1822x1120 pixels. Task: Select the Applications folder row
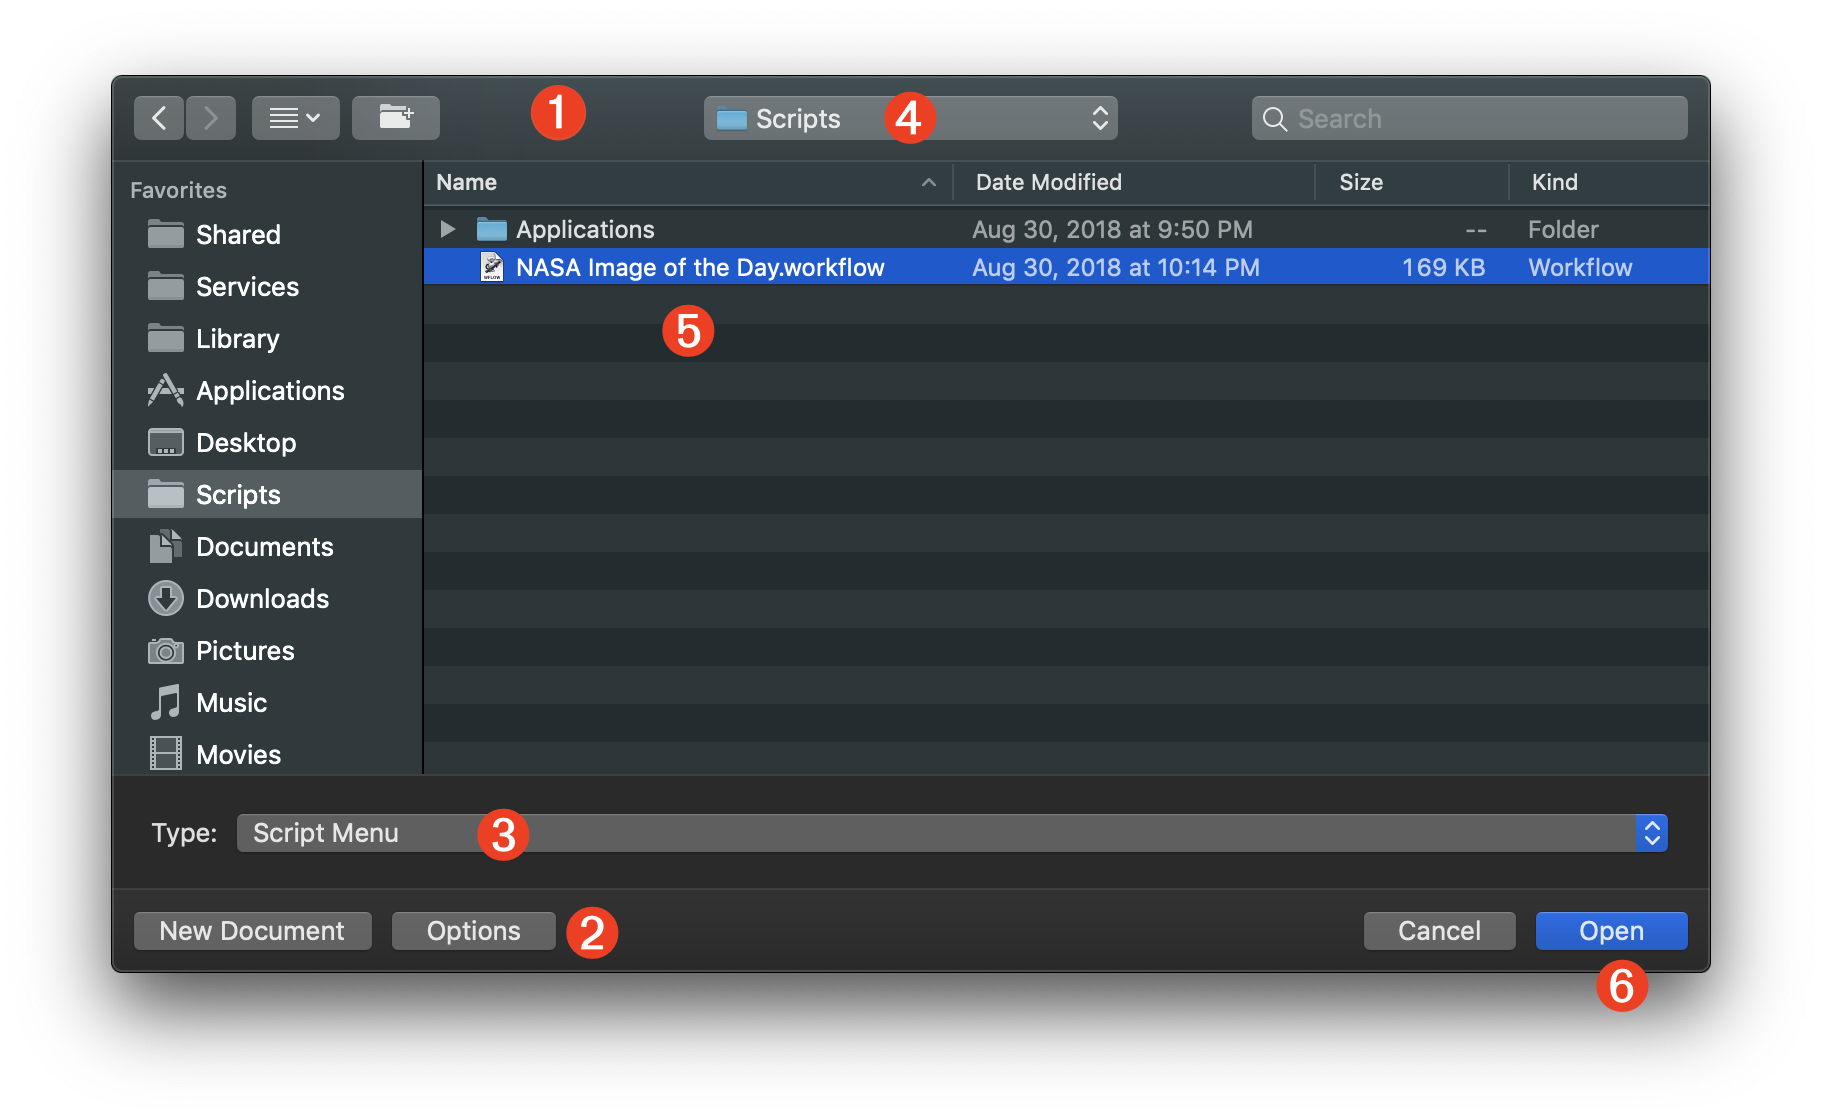[1067, 229]
